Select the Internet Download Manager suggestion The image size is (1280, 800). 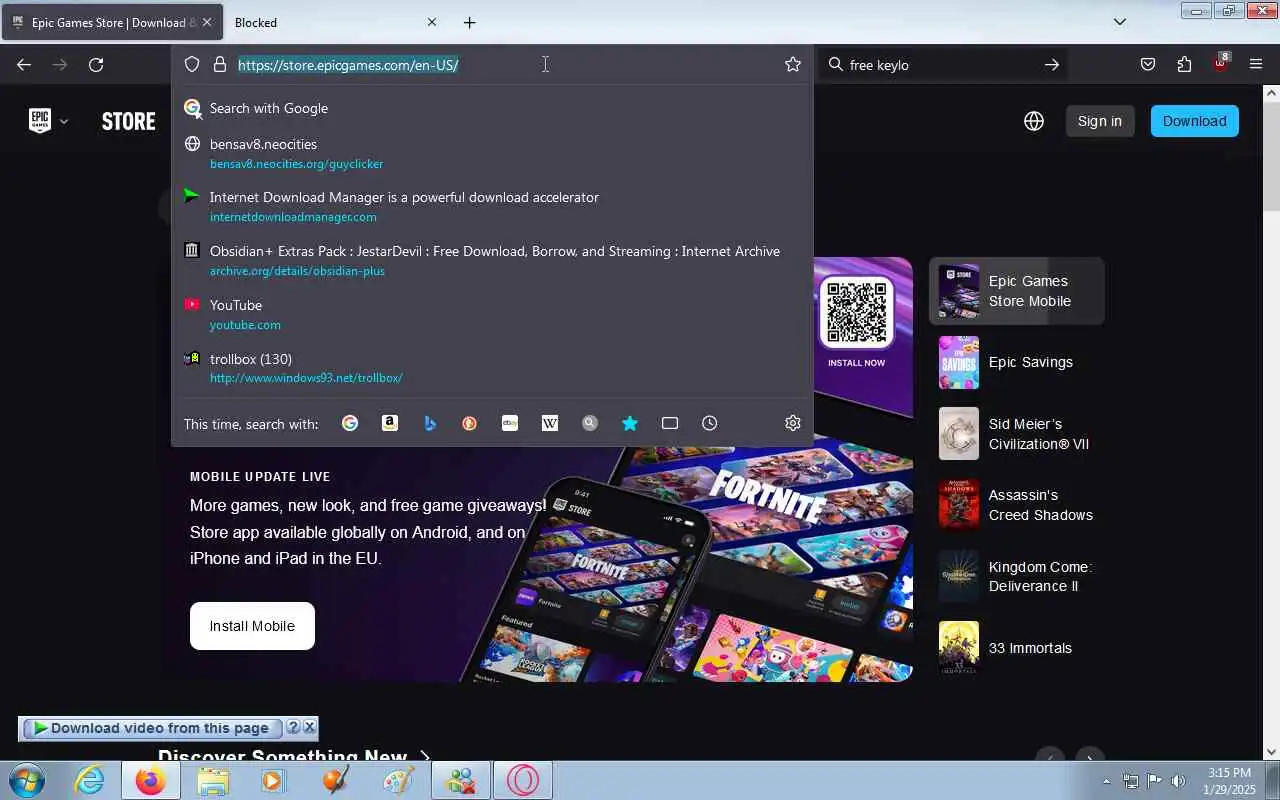(492, 207)
